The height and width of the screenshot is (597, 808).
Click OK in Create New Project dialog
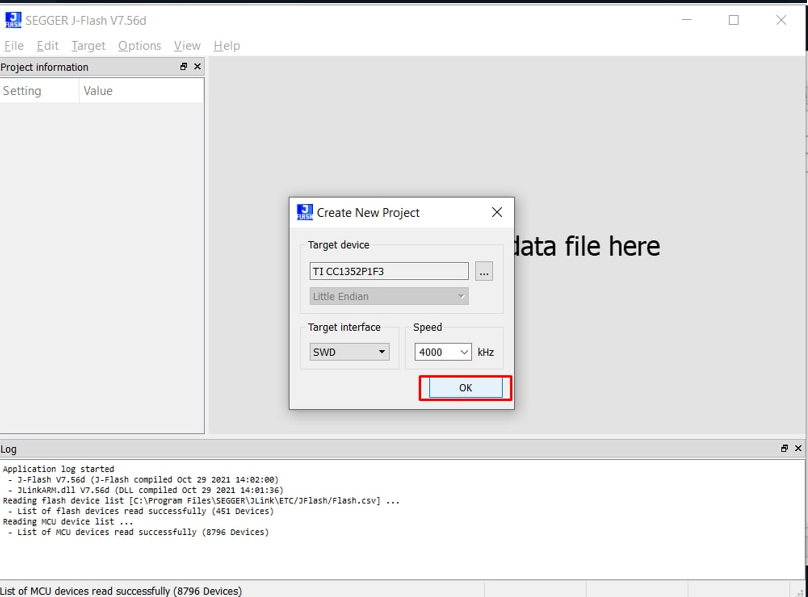coord(465,388)
